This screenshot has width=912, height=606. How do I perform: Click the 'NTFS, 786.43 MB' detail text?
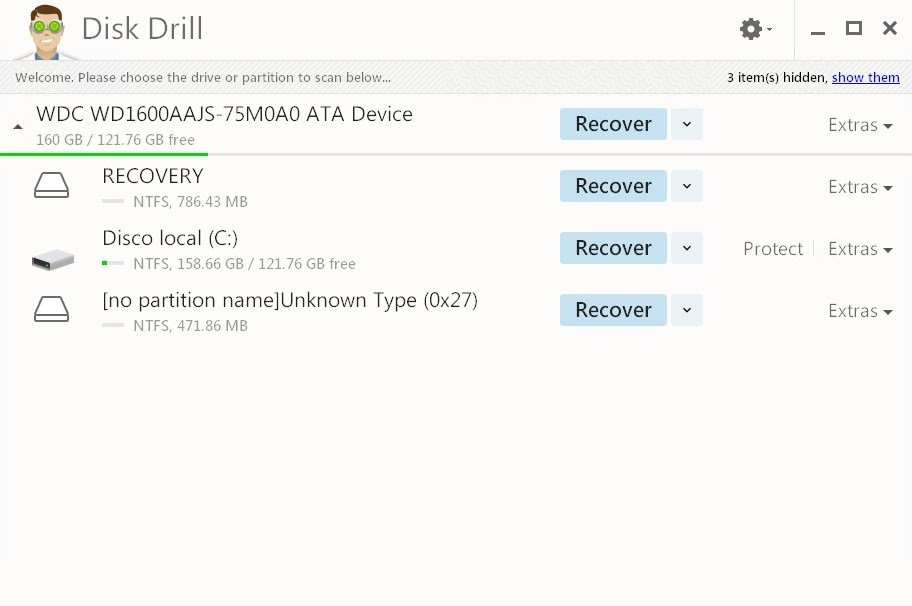point(190,202)
